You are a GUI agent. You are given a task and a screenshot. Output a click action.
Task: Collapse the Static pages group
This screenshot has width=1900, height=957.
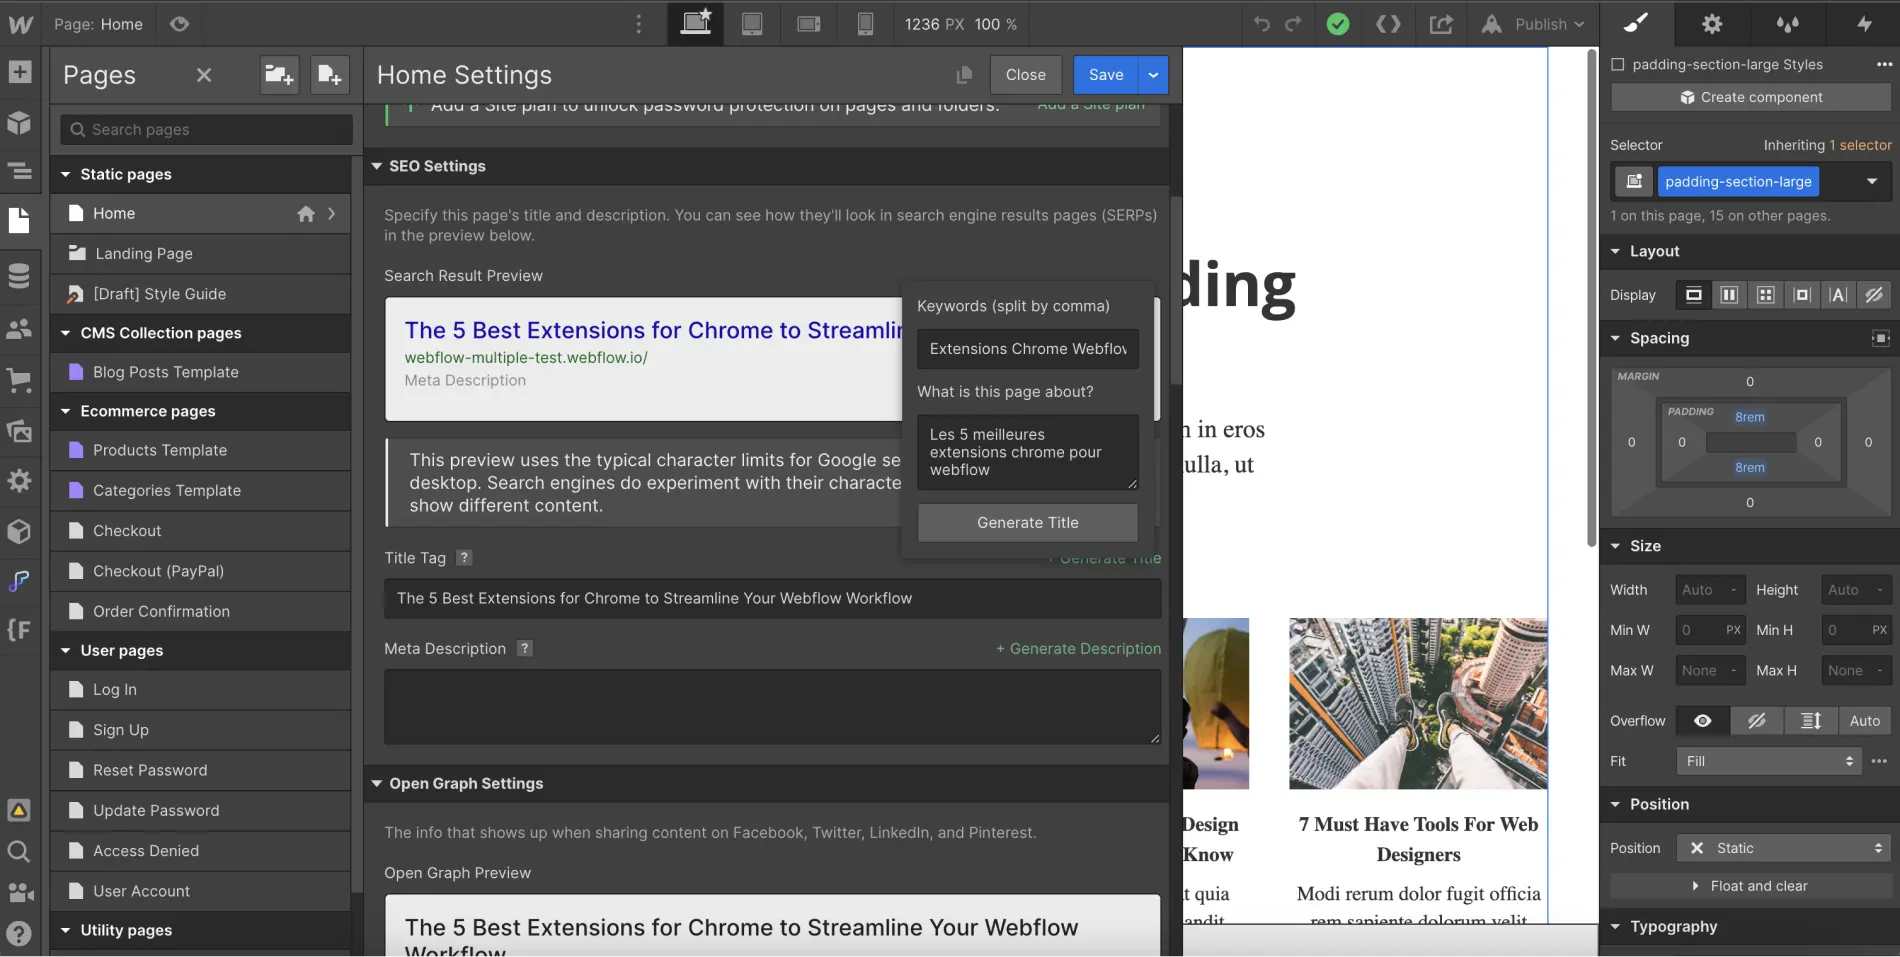[x=66, y=174]
